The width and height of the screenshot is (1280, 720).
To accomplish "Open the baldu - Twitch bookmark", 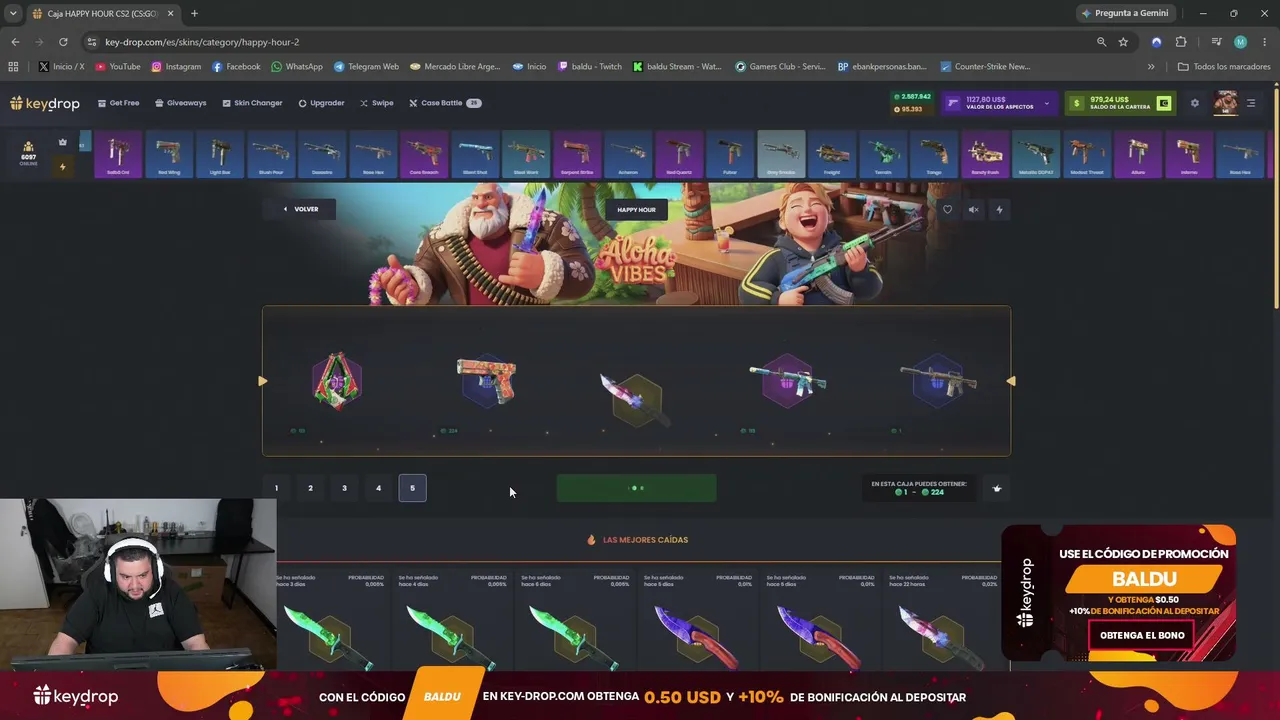I will tap(590, 67).
